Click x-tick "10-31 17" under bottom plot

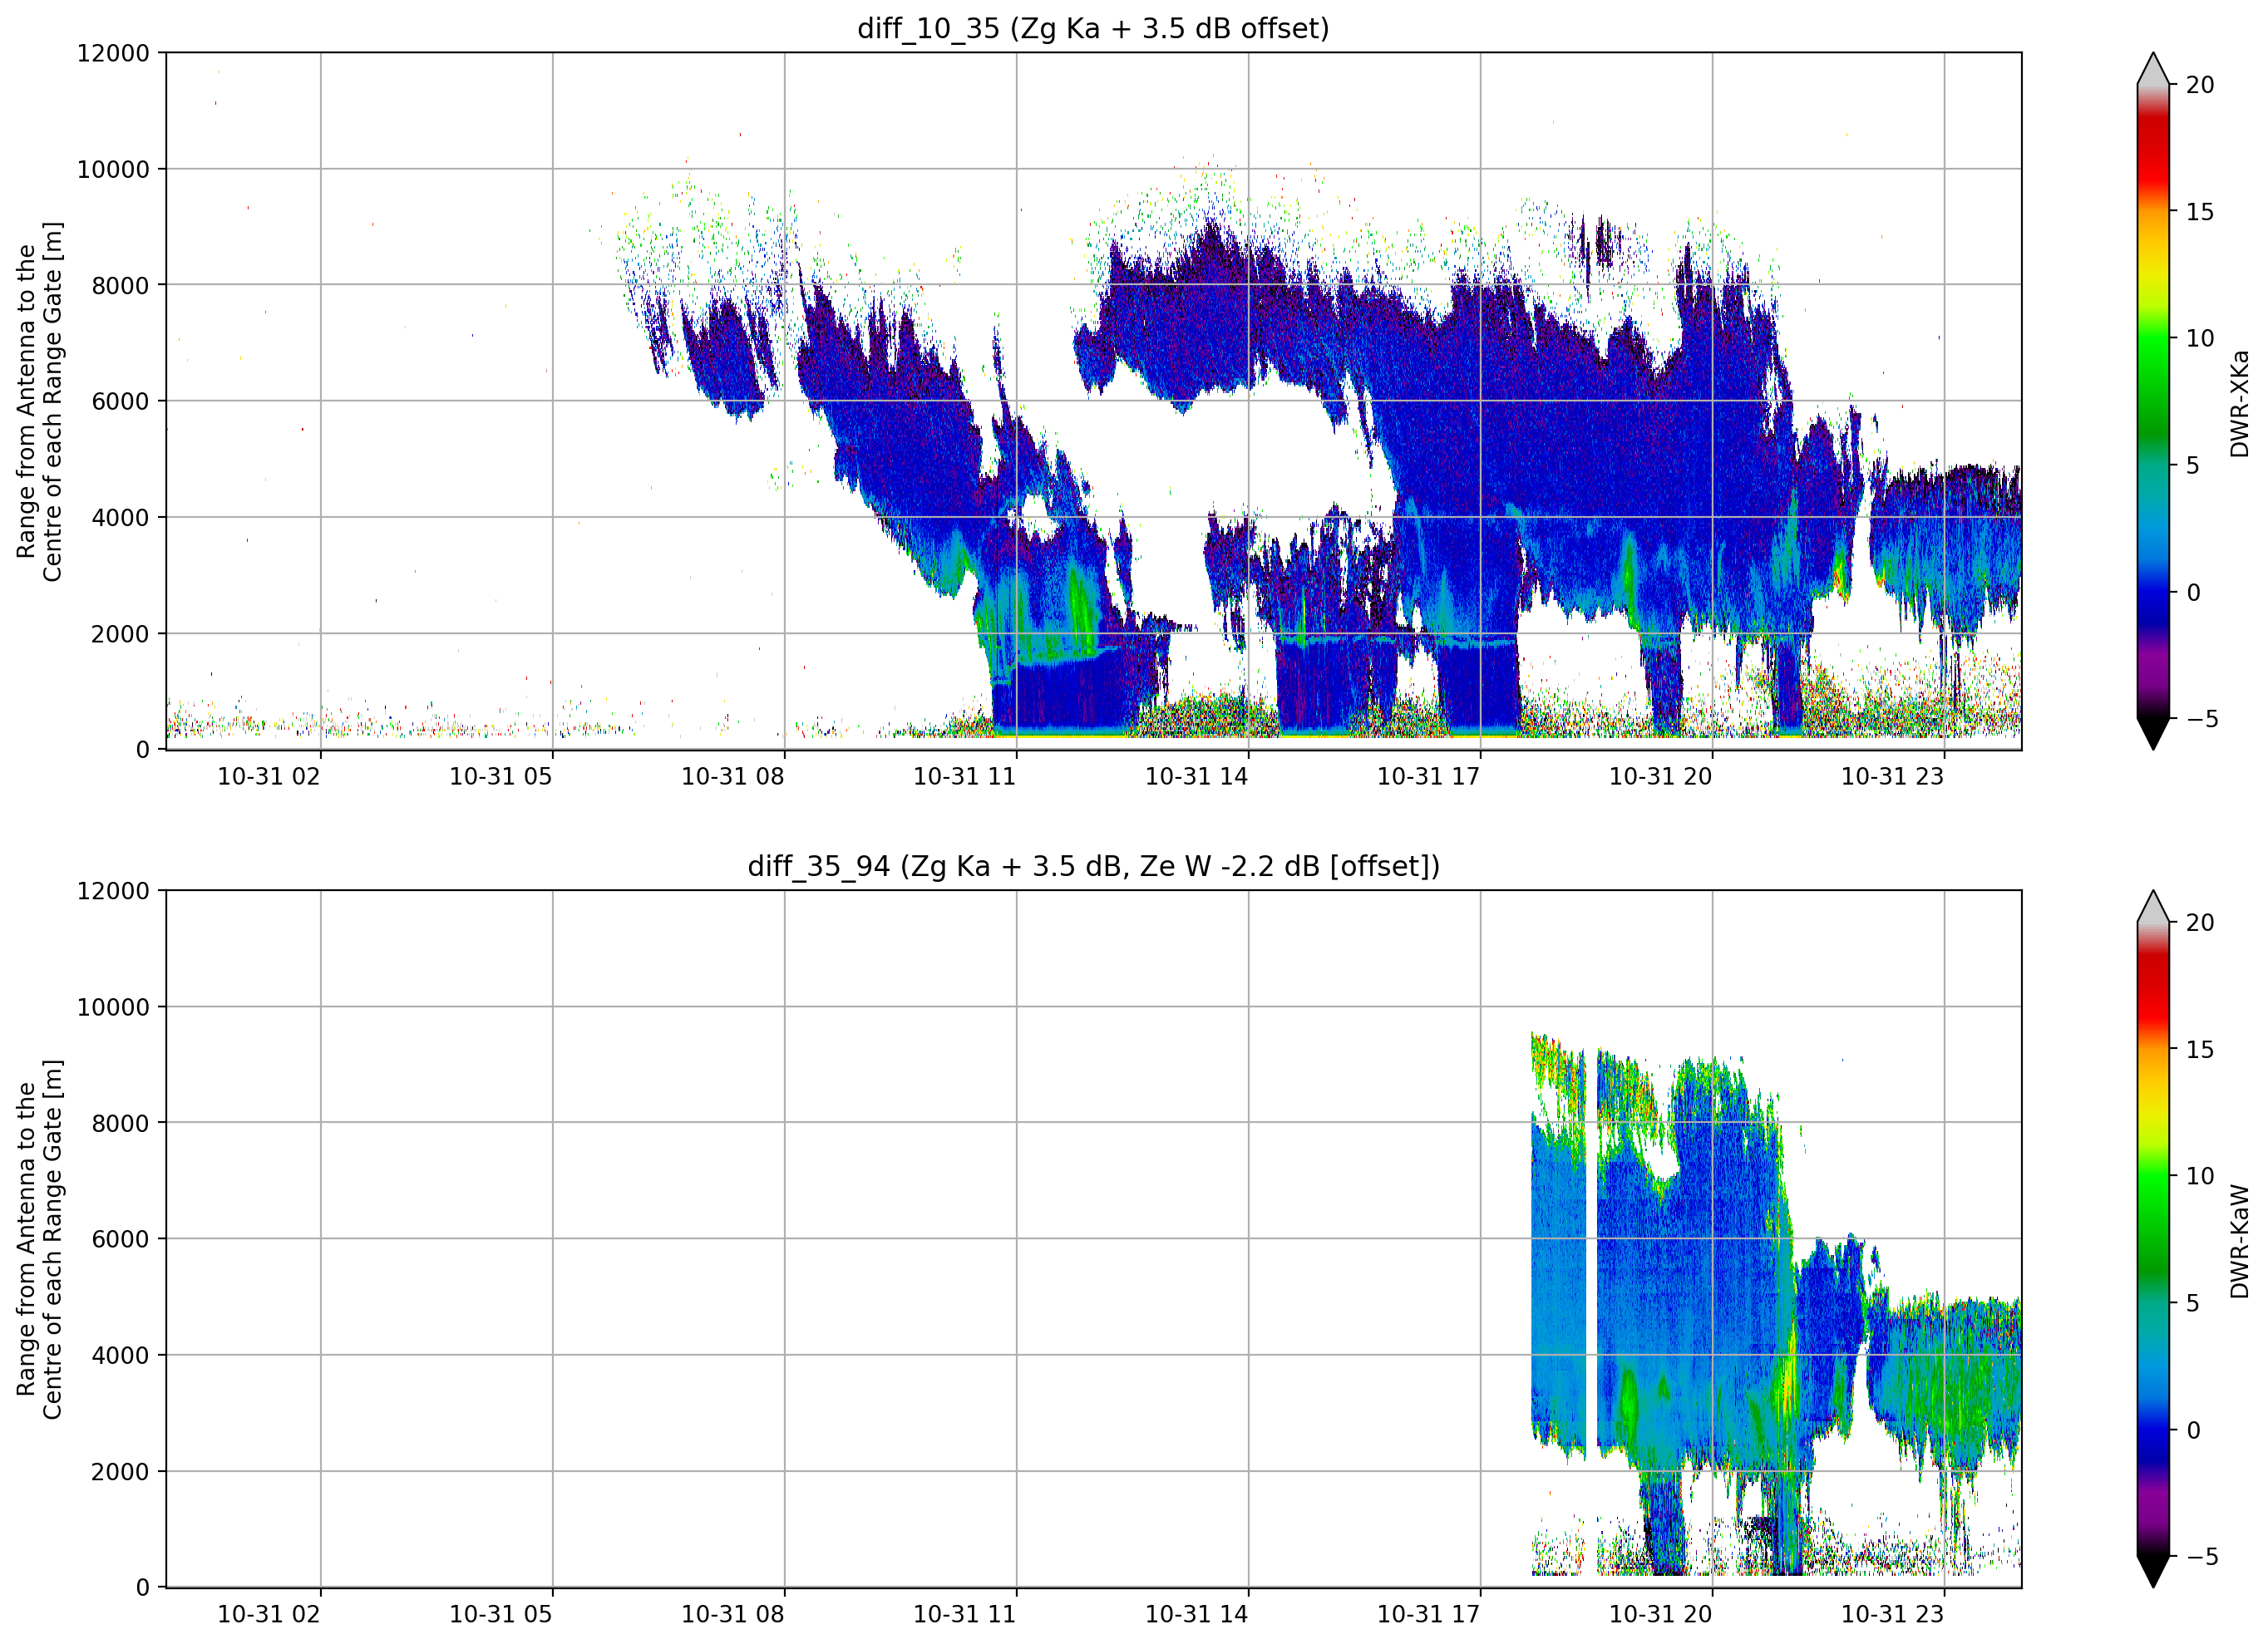pos(1429,1615)
